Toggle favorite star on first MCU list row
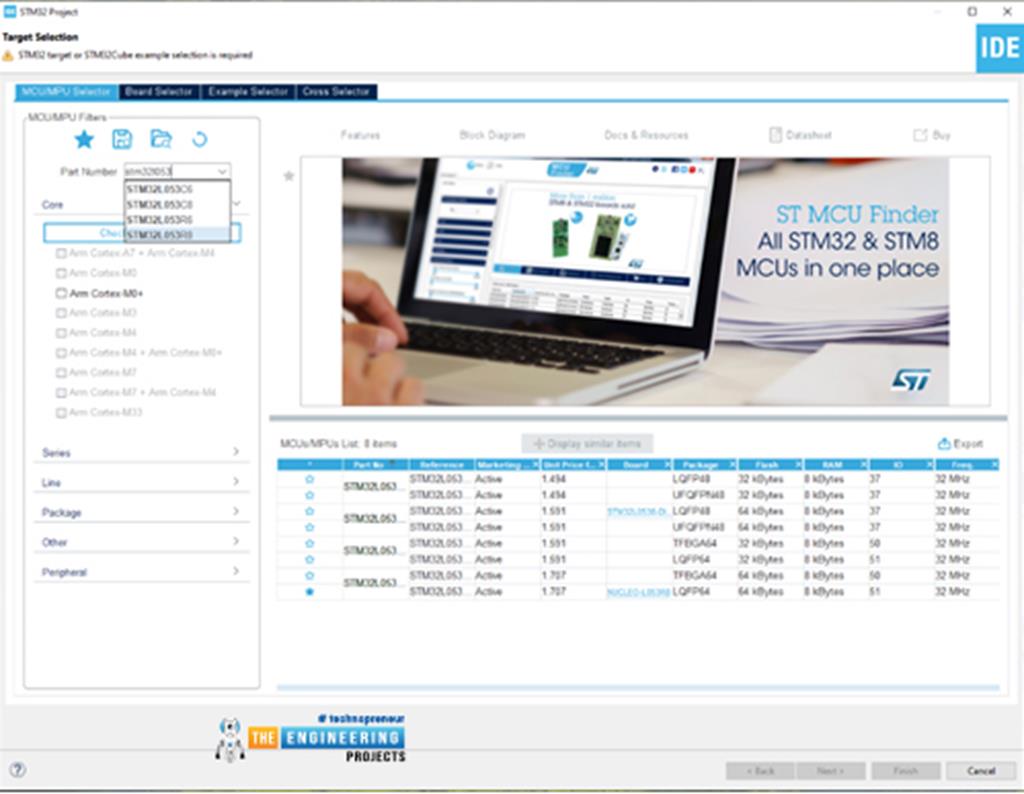This screenshot has width=1024, height=794. tap(309, 480)
